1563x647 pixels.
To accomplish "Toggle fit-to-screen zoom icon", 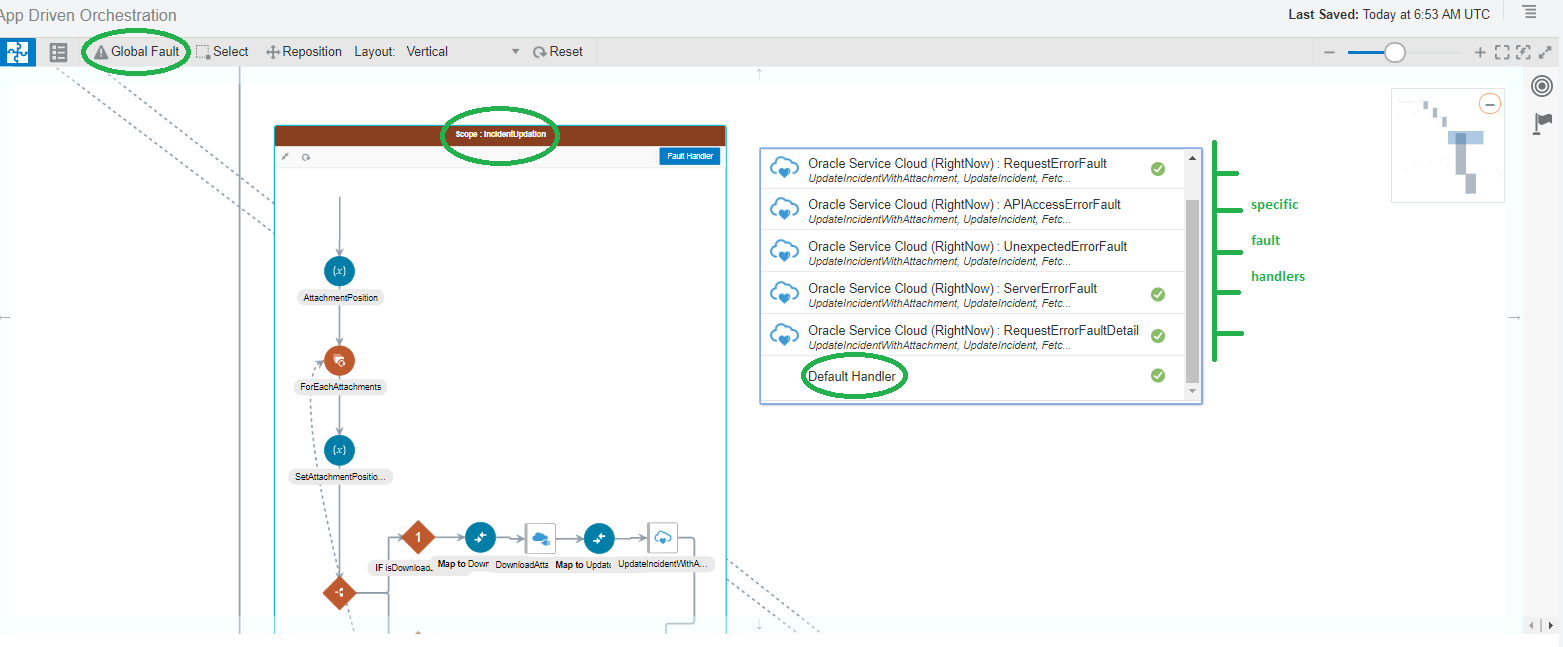I will (x=1501, y=53).
